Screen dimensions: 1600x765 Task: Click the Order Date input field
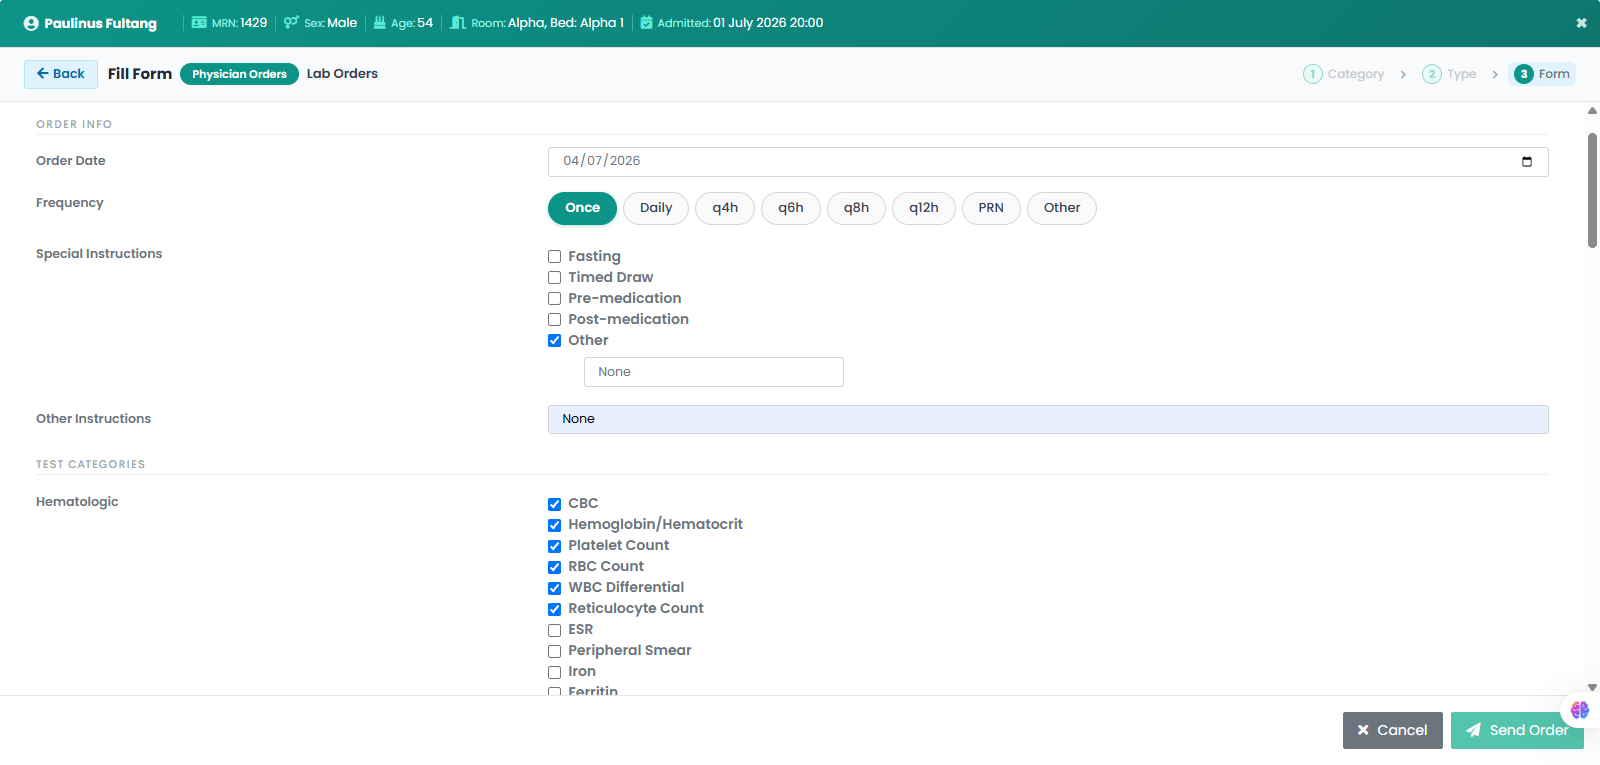(x=1048, y=162)
